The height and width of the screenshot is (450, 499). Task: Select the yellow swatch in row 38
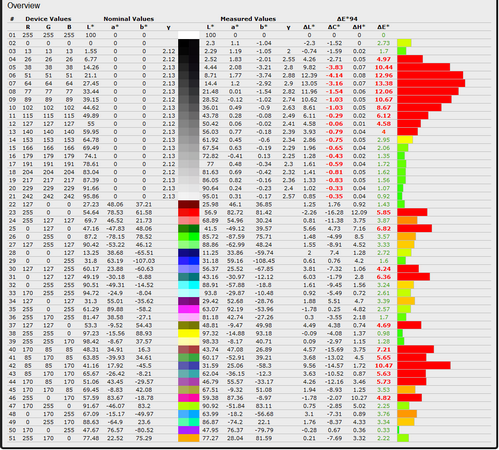[189, 333]
